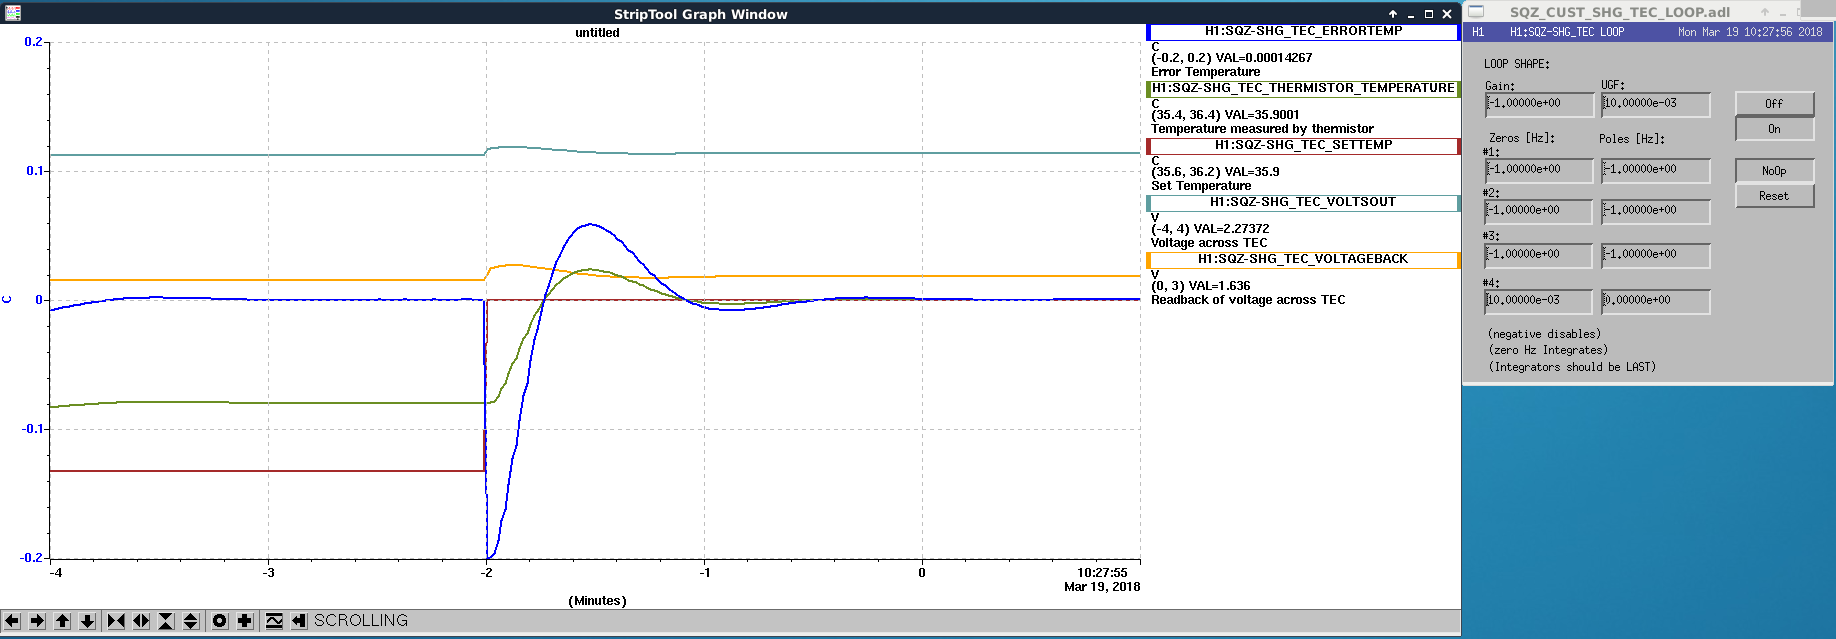Click the 'Voltage across TEC' description
The width and height of the screenshot is (1836, 639).
(x=1209, y=243)
